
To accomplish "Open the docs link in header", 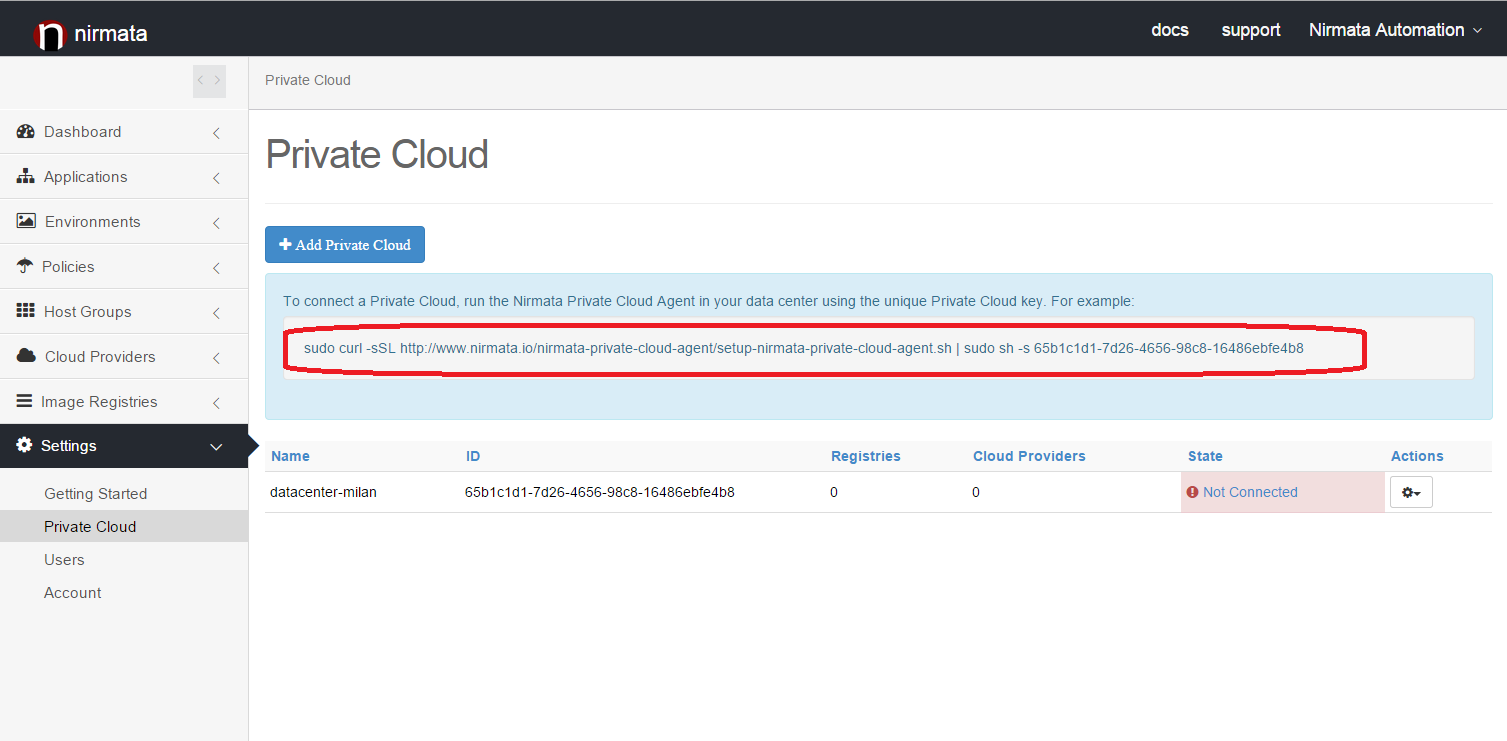I will pyautogui.click(x=1170, y=30).
